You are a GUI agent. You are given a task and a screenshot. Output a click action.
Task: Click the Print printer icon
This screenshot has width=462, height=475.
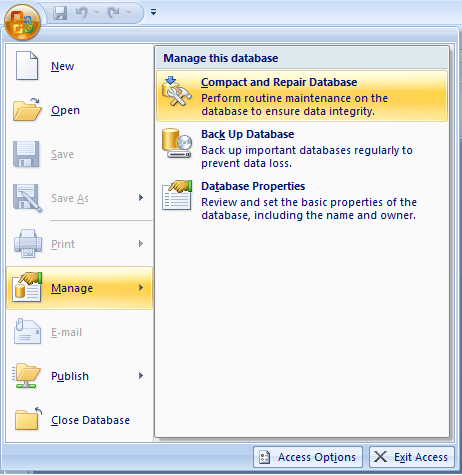(x=28, y=243)
